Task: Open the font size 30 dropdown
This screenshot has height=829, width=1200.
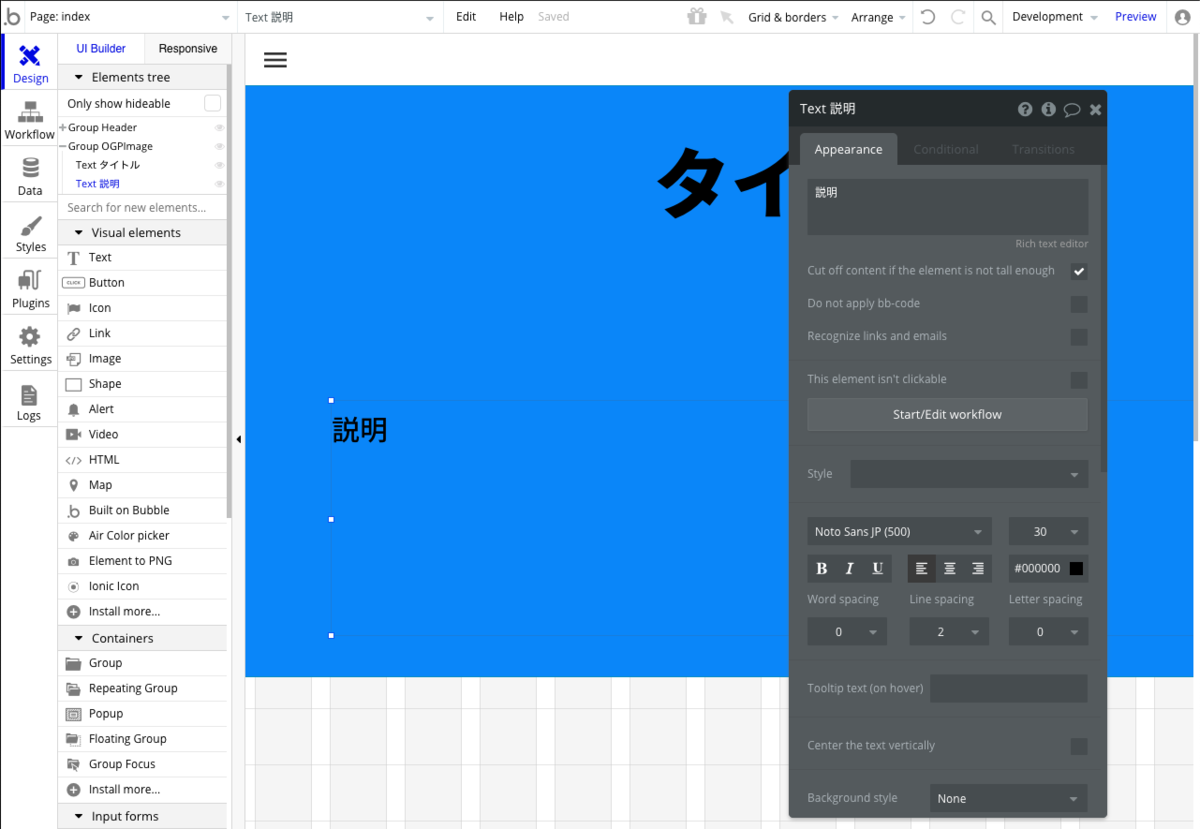Action: (x=1048, y=532)
